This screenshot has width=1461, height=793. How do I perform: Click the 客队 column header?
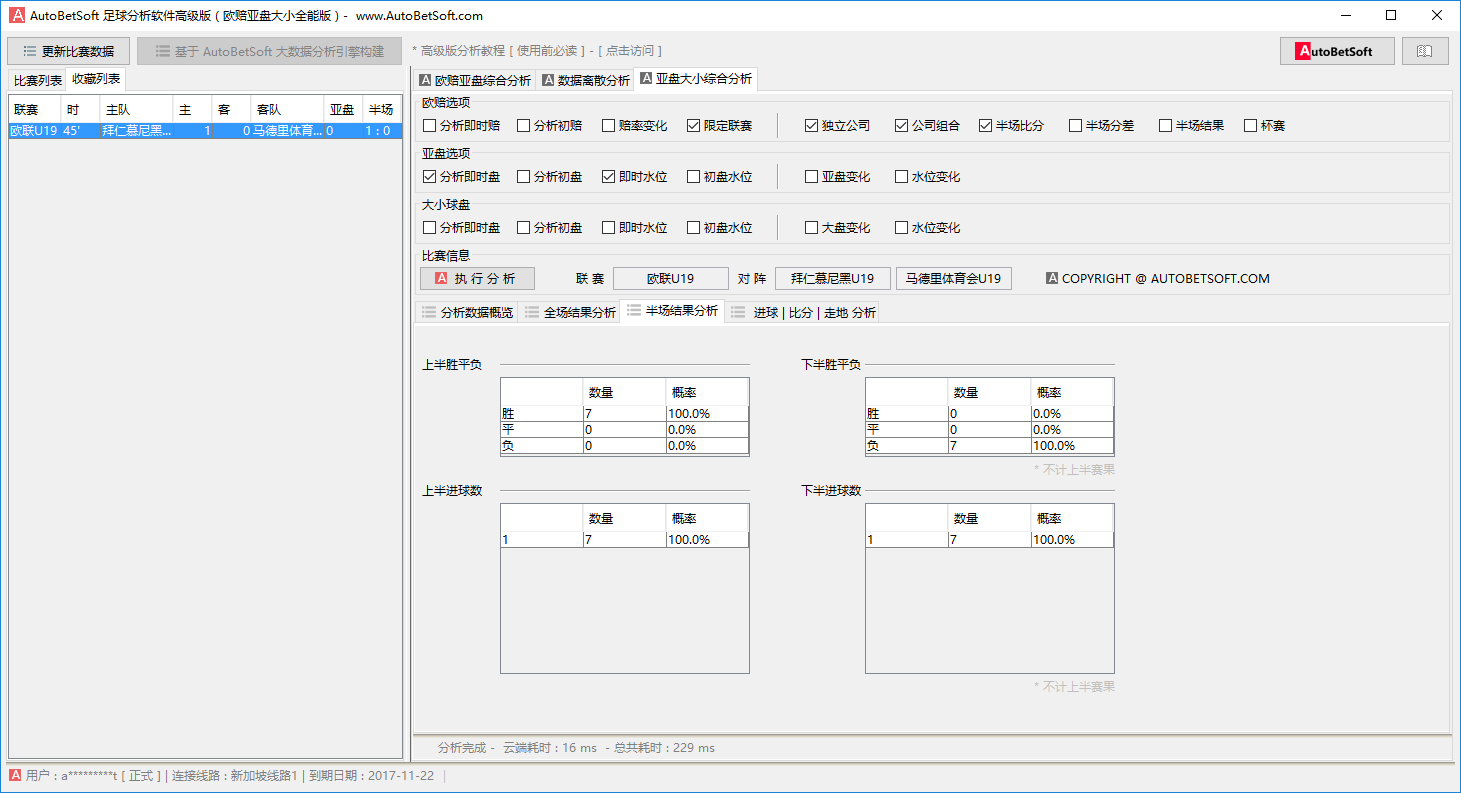point(287,110)
